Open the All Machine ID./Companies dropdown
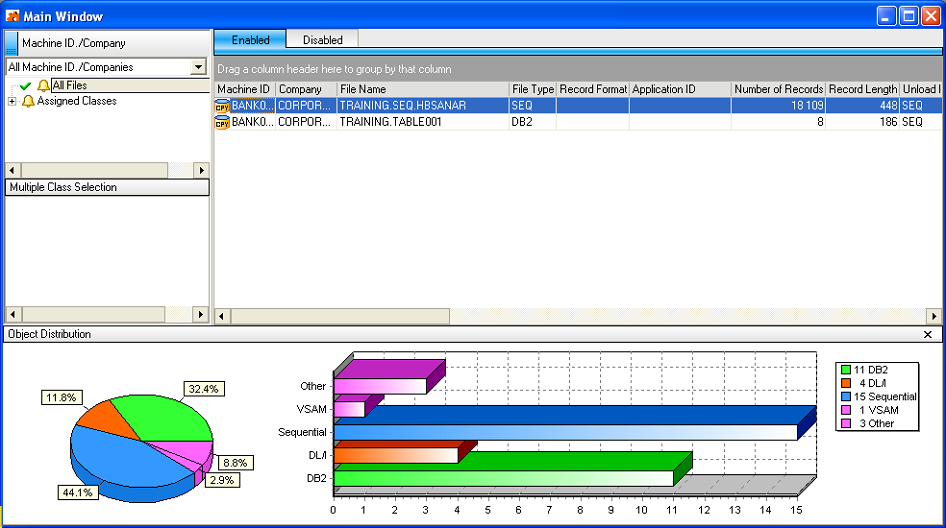946x528 pixels. click(x=198, y=67)
